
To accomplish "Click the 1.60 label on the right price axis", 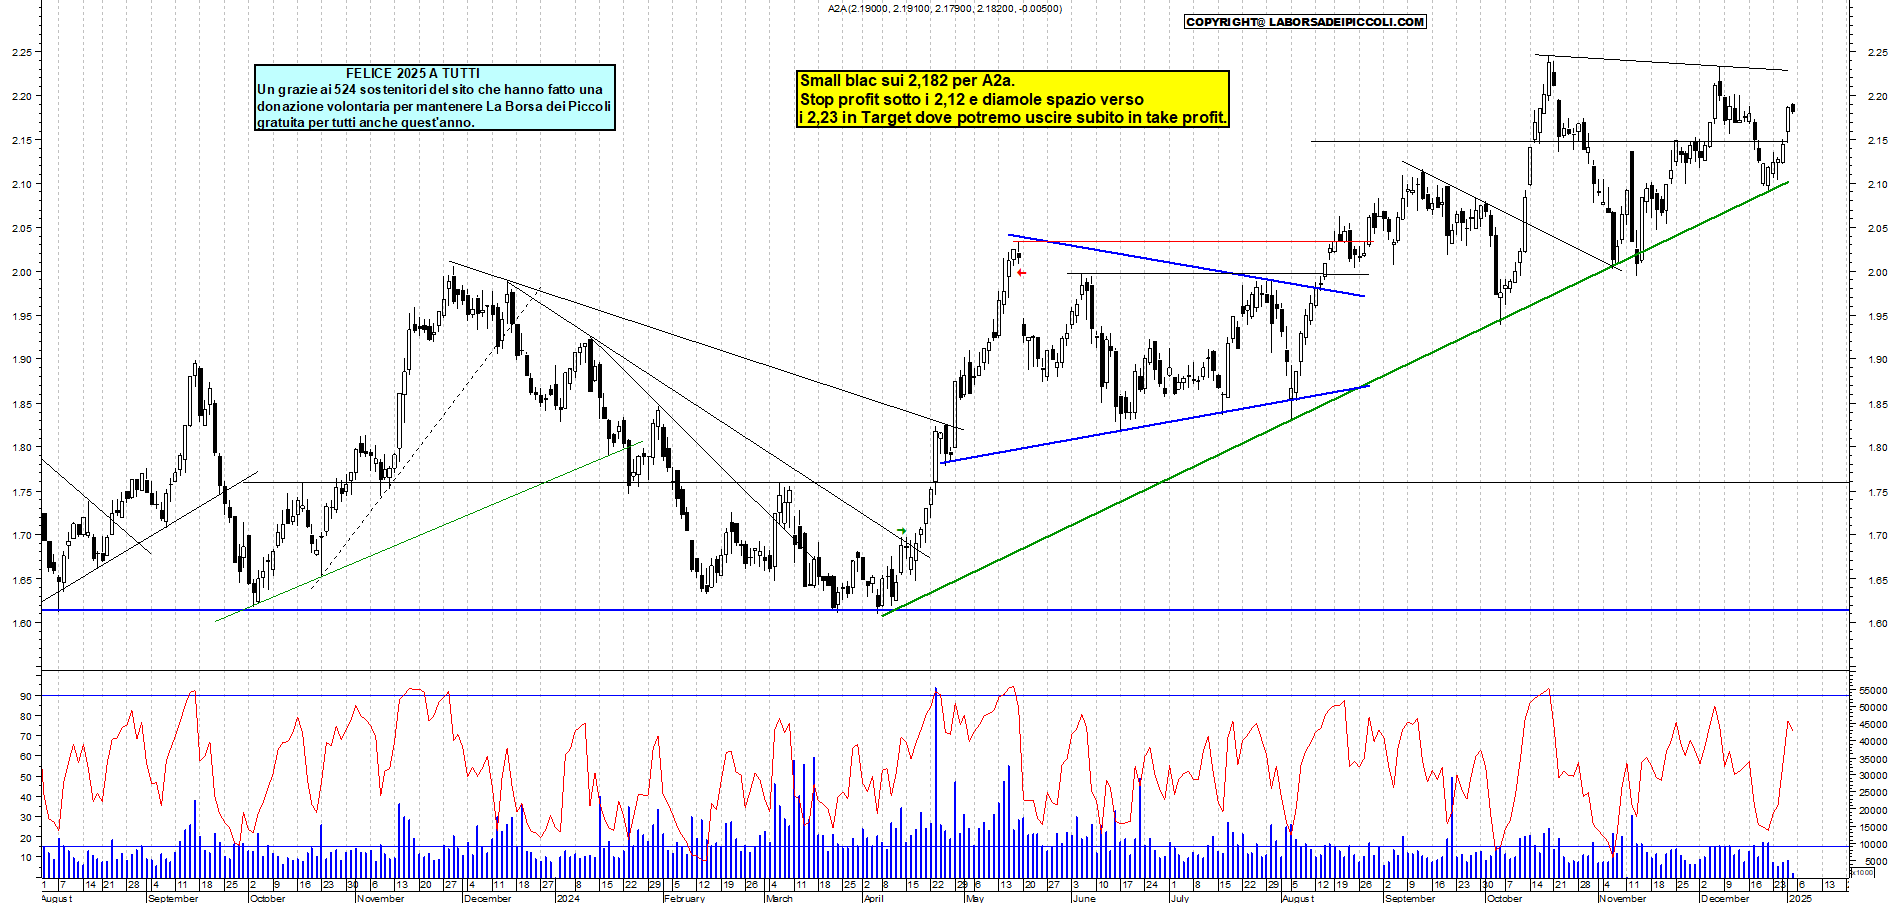I will pyautogui.click(x=1877, y=623).
